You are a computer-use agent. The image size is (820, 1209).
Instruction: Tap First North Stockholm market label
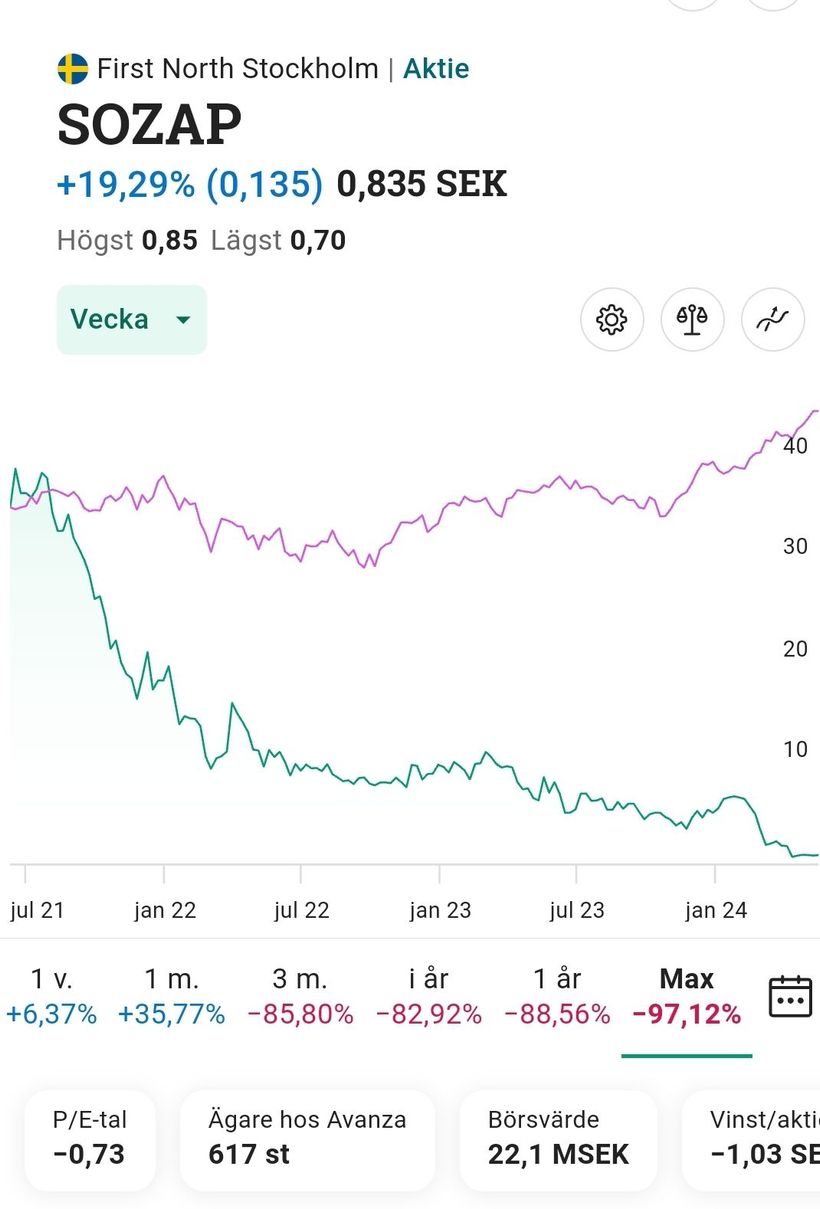click(238, 69)
